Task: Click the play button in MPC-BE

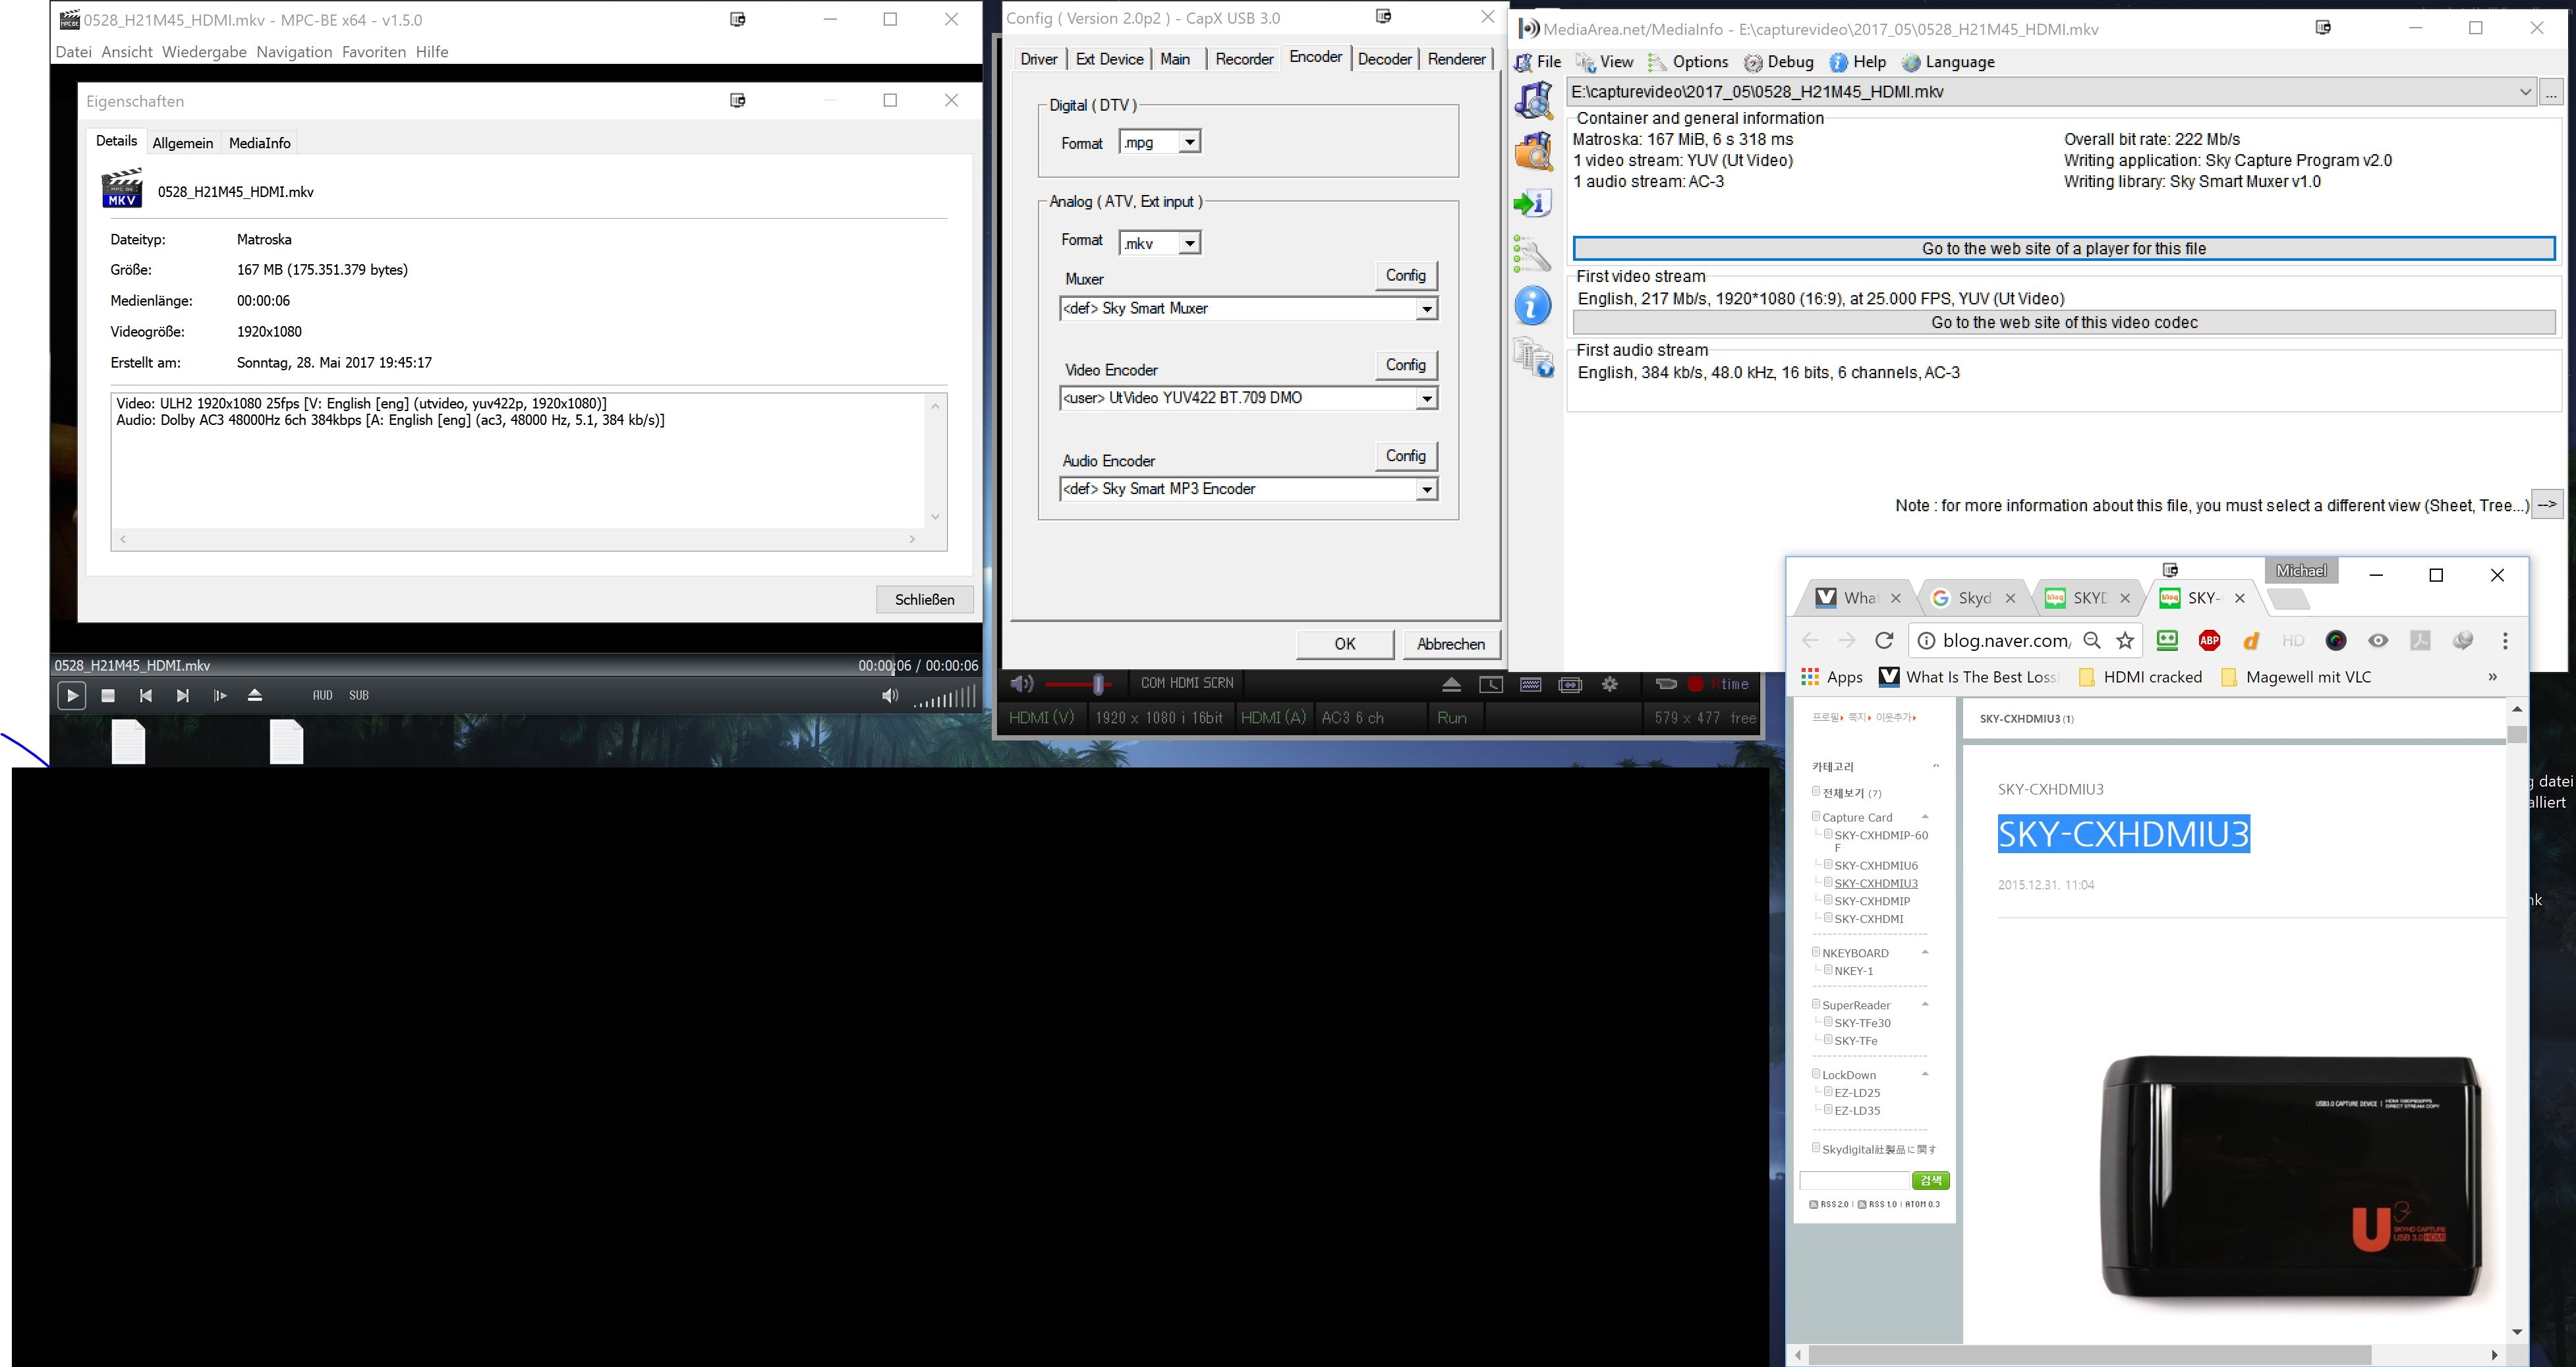Action: pos(72,694)
